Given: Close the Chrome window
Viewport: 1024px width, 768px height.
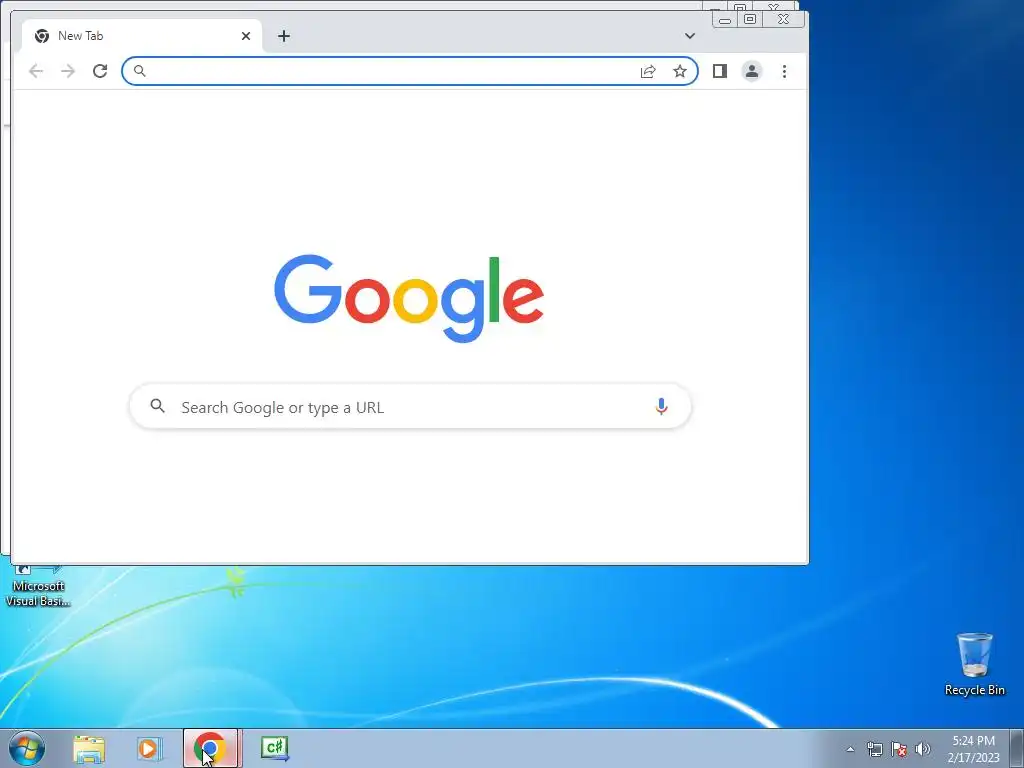Looking at the screenshot, I should [x=784, y=20].
